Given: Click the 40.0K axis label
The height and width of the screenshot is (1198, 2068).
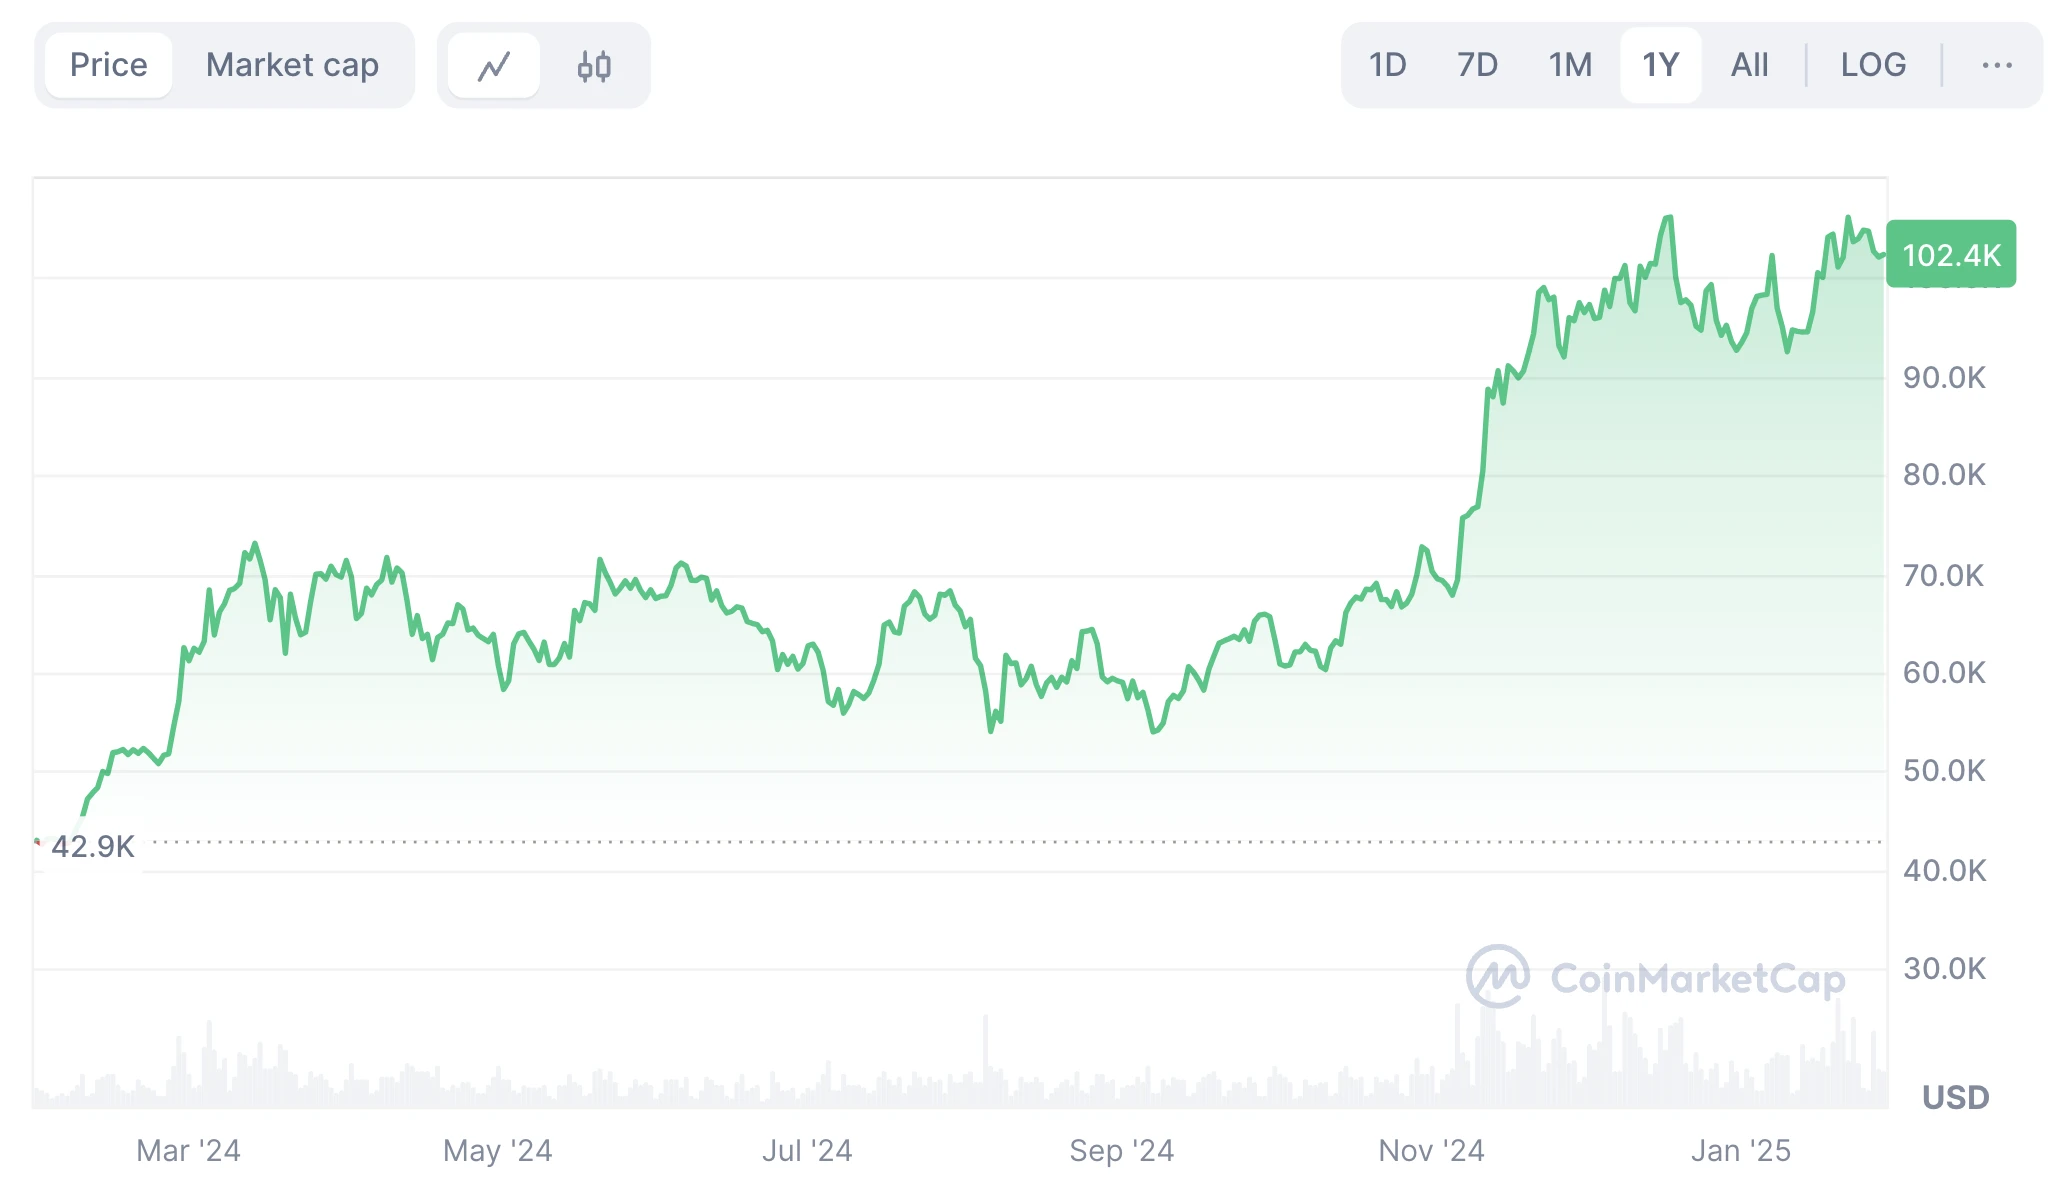Looking at the screenshot, I should click(1944, 871).
